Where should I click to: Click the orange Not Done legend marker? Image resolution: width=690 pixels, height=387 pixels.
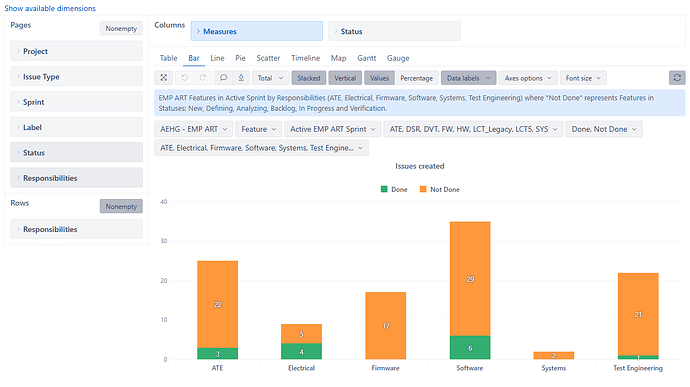(x=423, y=189)
